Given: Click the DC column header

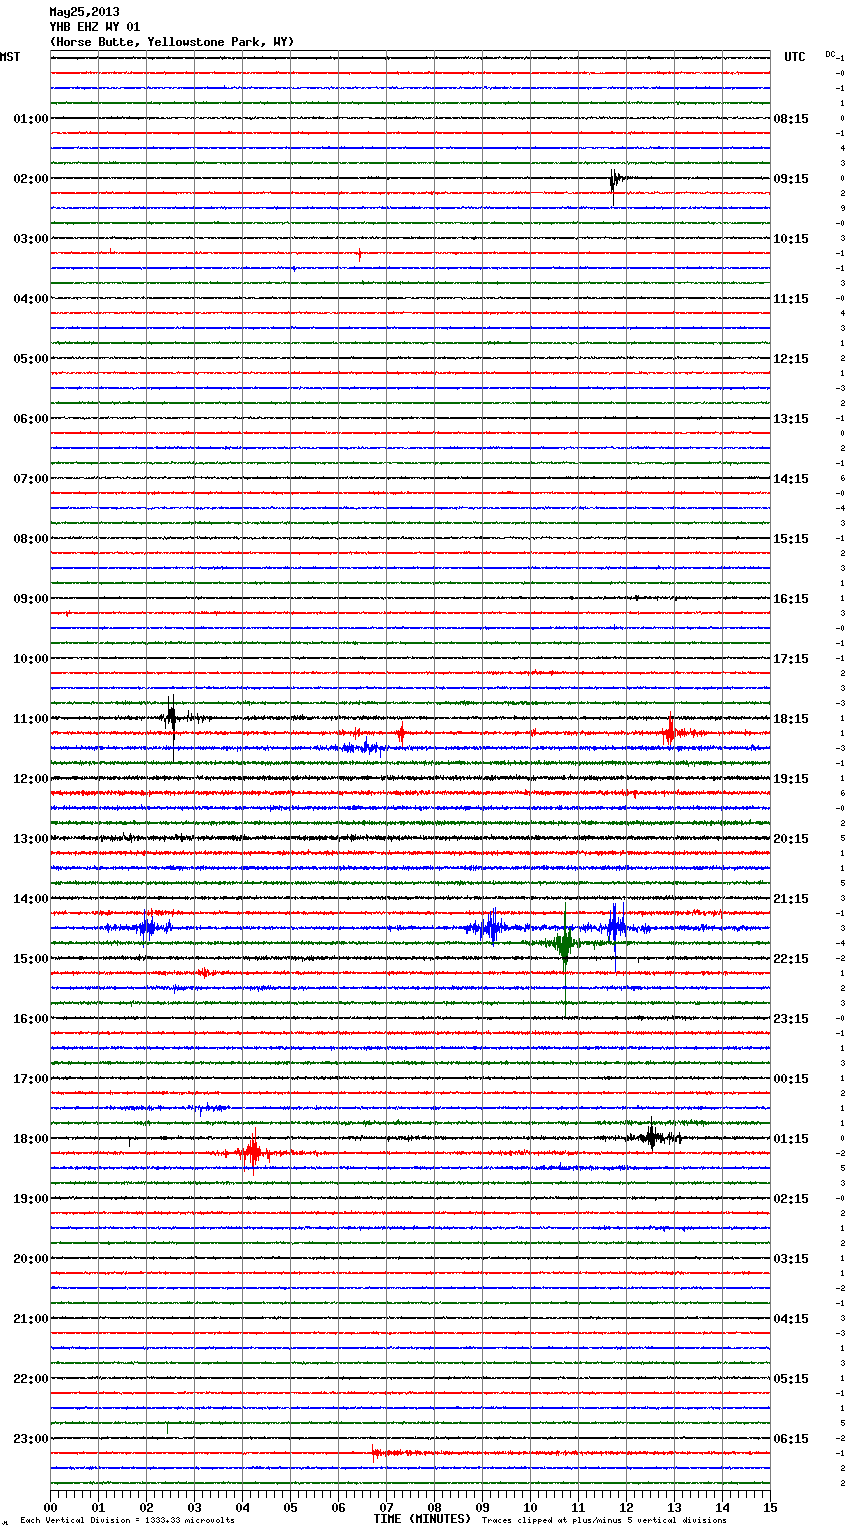Looking at the screenshot, I should coord(830,54).
